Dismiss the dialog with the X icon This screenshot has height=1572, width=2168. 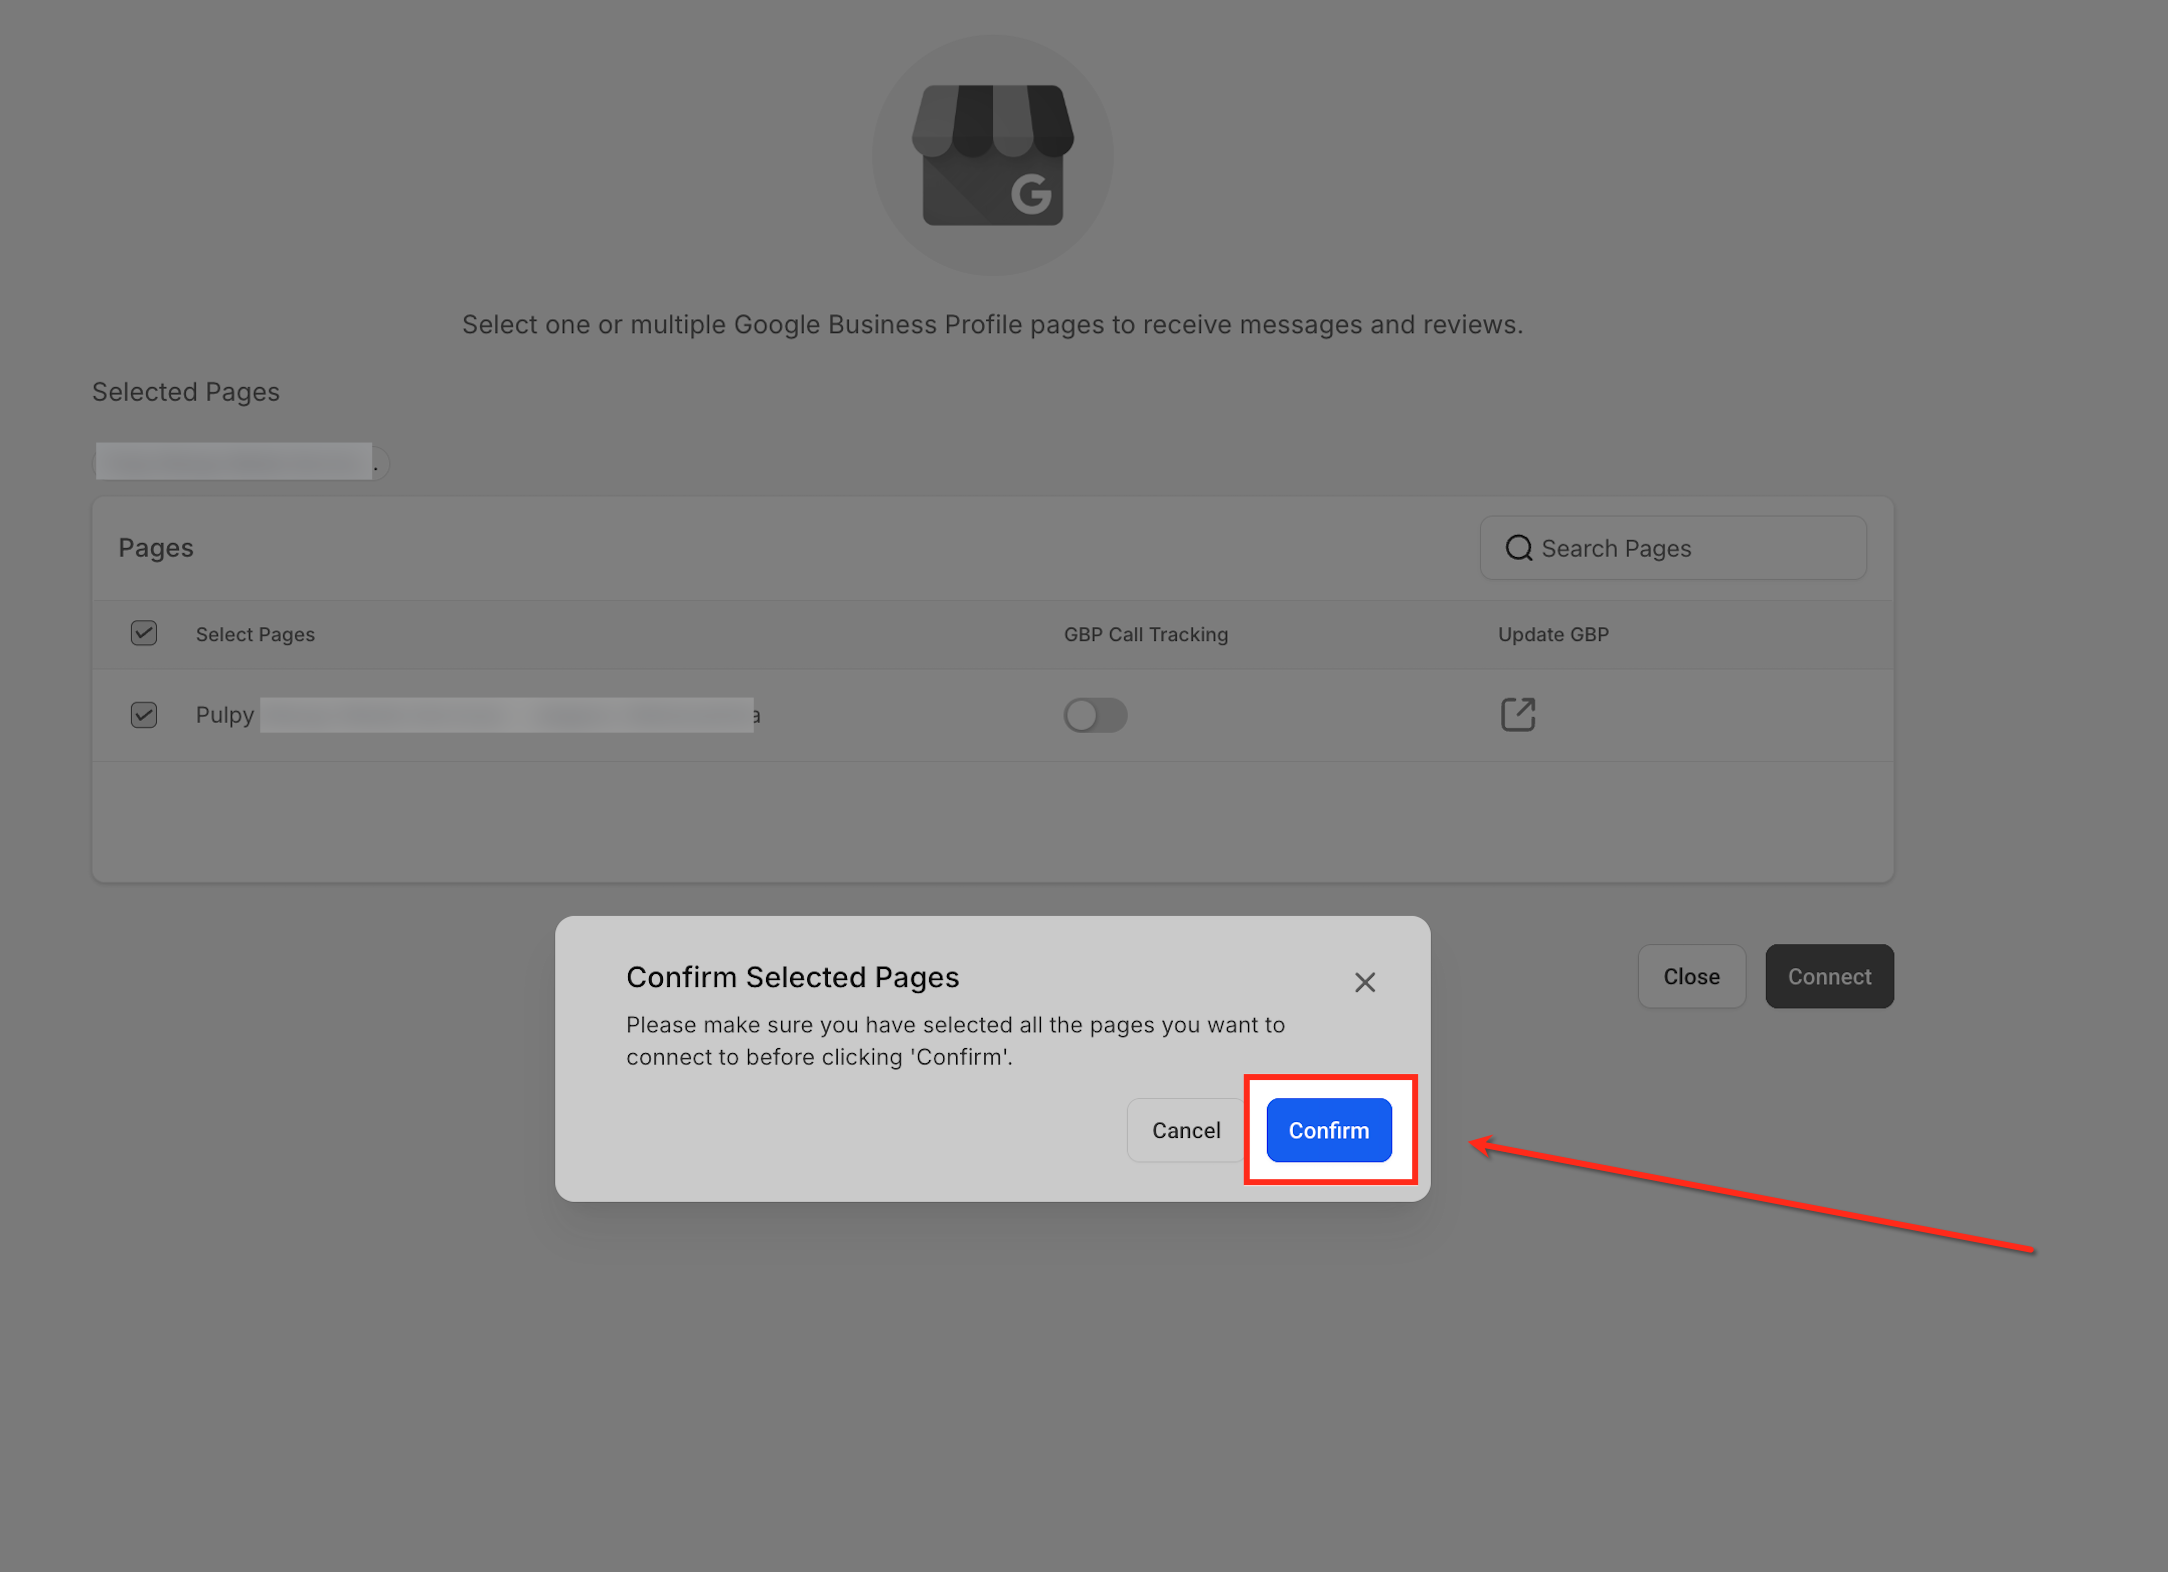pos(1364,982)
